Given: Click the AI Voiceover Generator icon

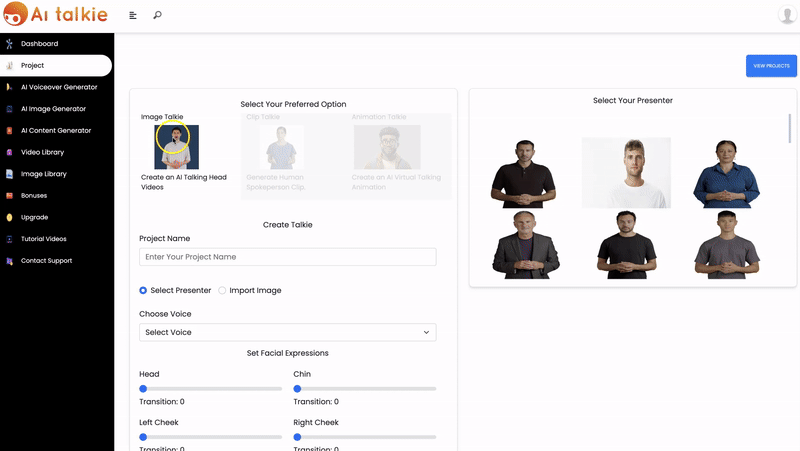Looking at the screenshot, I should coord(9,87).
